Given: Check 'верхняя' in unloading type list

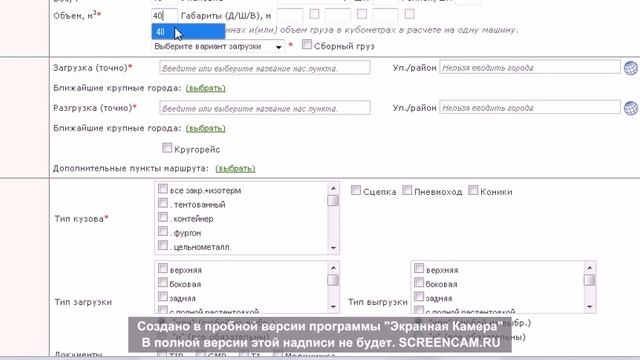Looking at the screenshot, I should 419,268.
